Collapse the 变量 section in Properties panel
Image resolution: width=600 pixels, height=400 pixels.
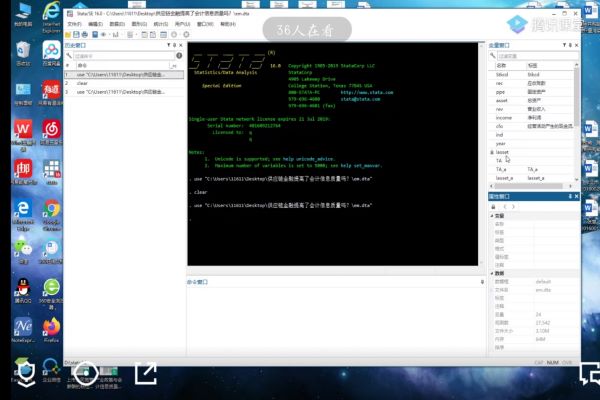(492, 216)
